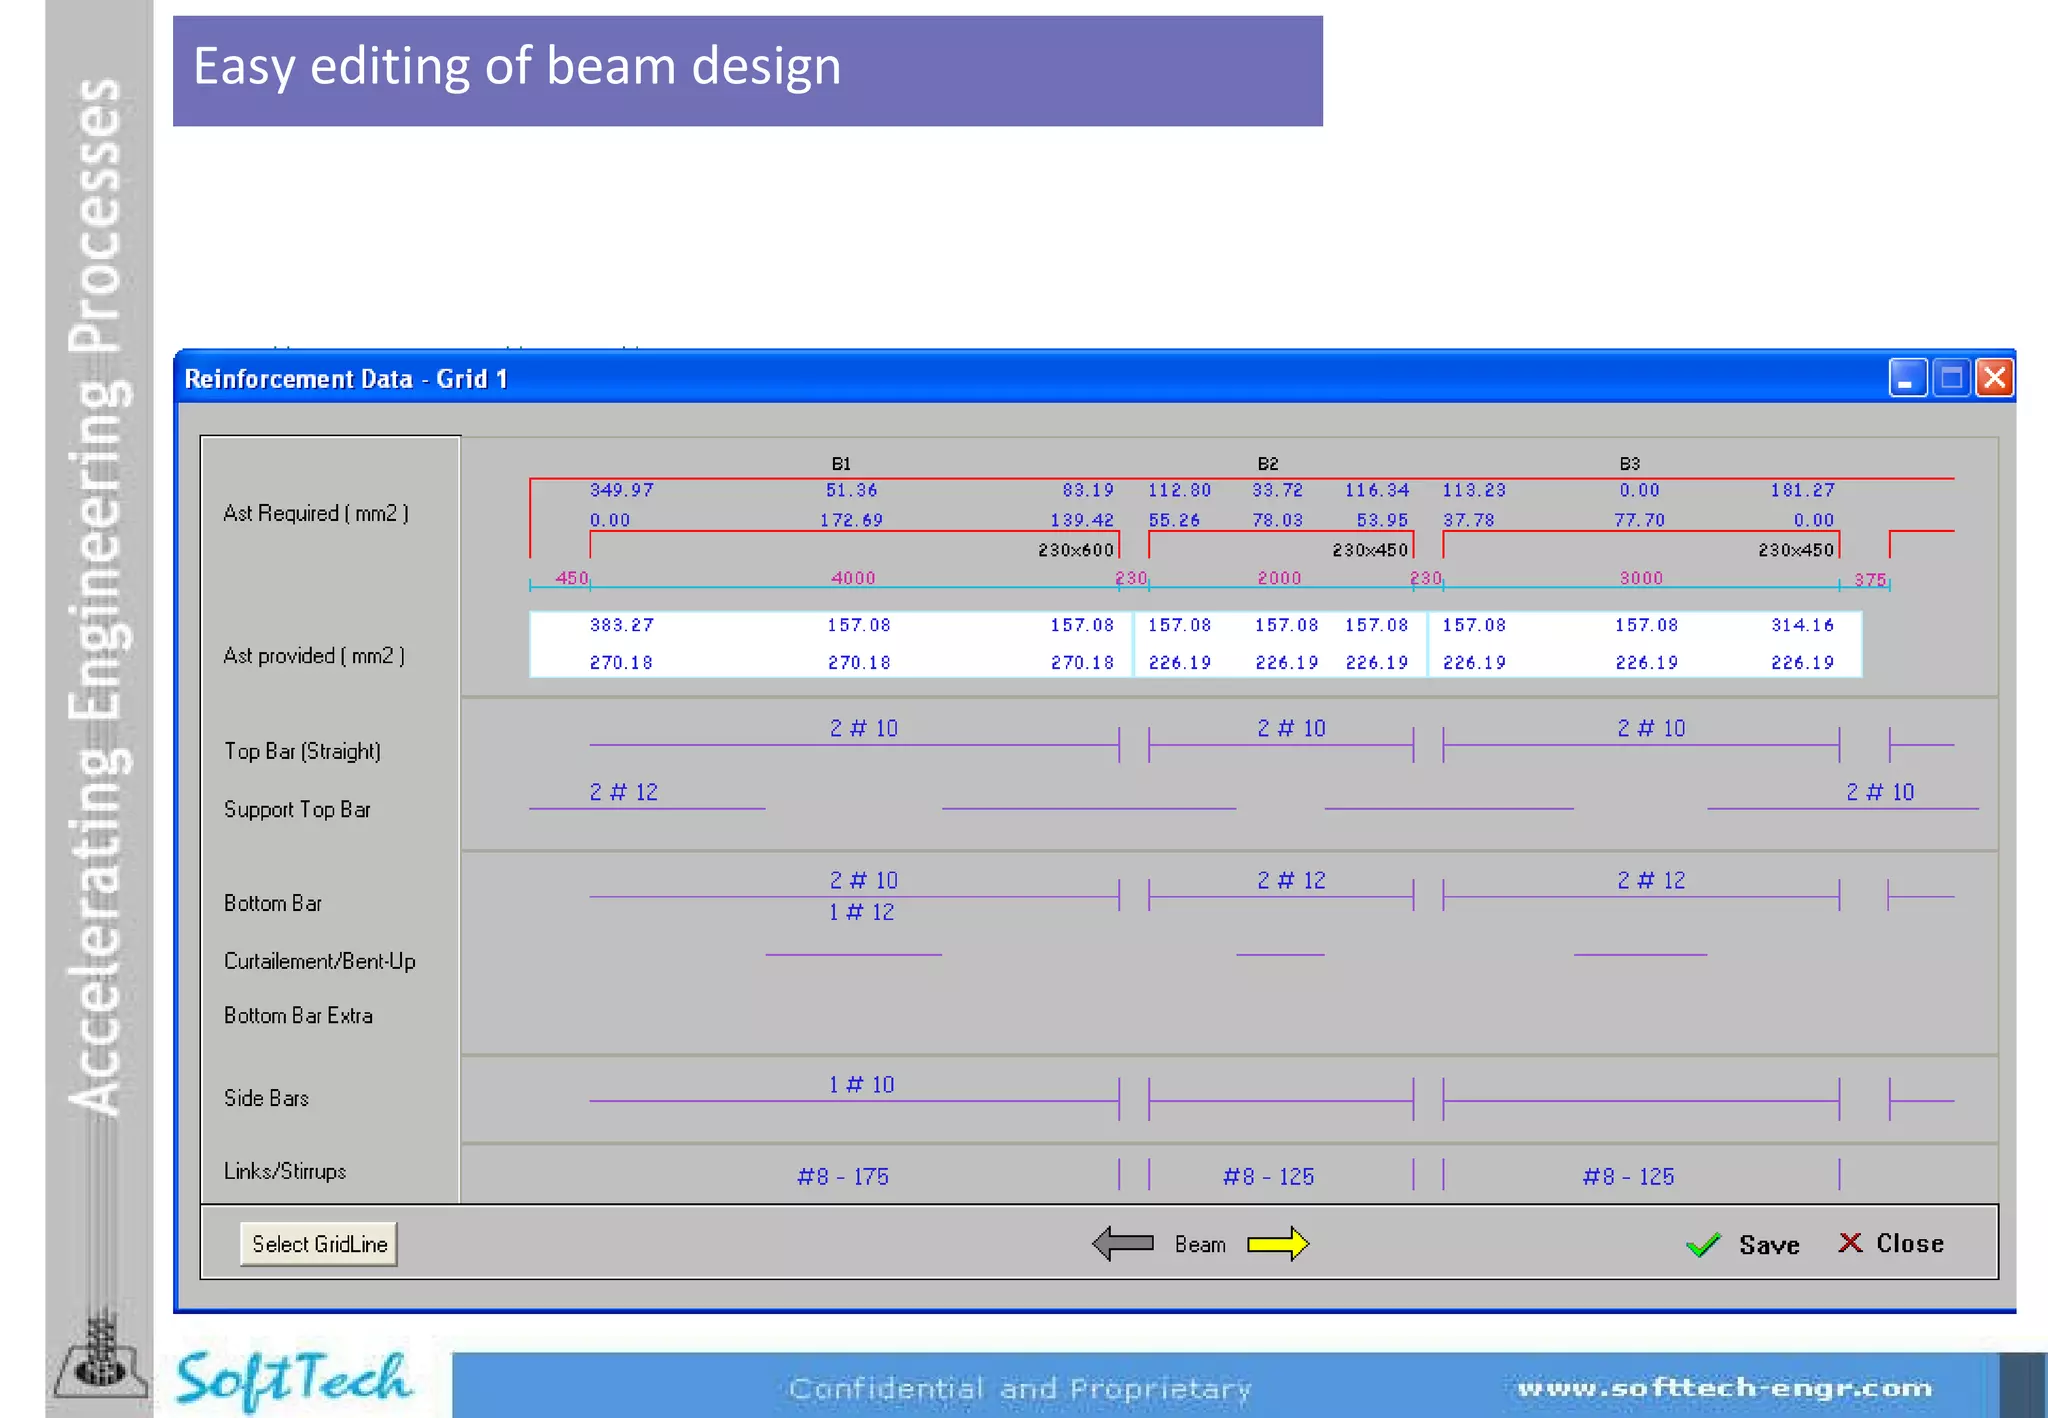Click Side Bars row label
The height and width of the screenshot is (1418, 2048).
tap(266, 1098)
